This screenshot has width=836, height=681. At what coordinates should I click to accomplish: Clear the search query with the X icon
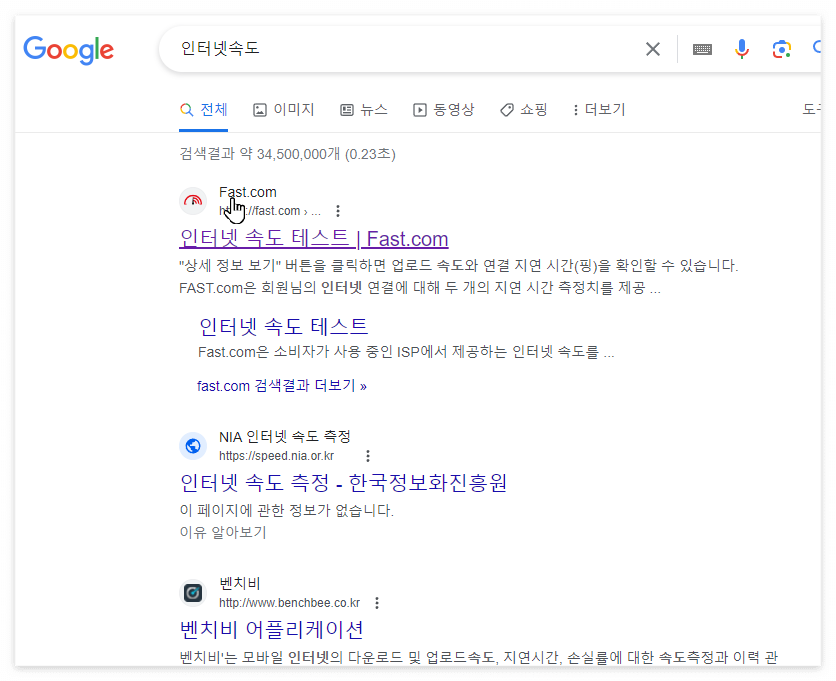(652, 48)
